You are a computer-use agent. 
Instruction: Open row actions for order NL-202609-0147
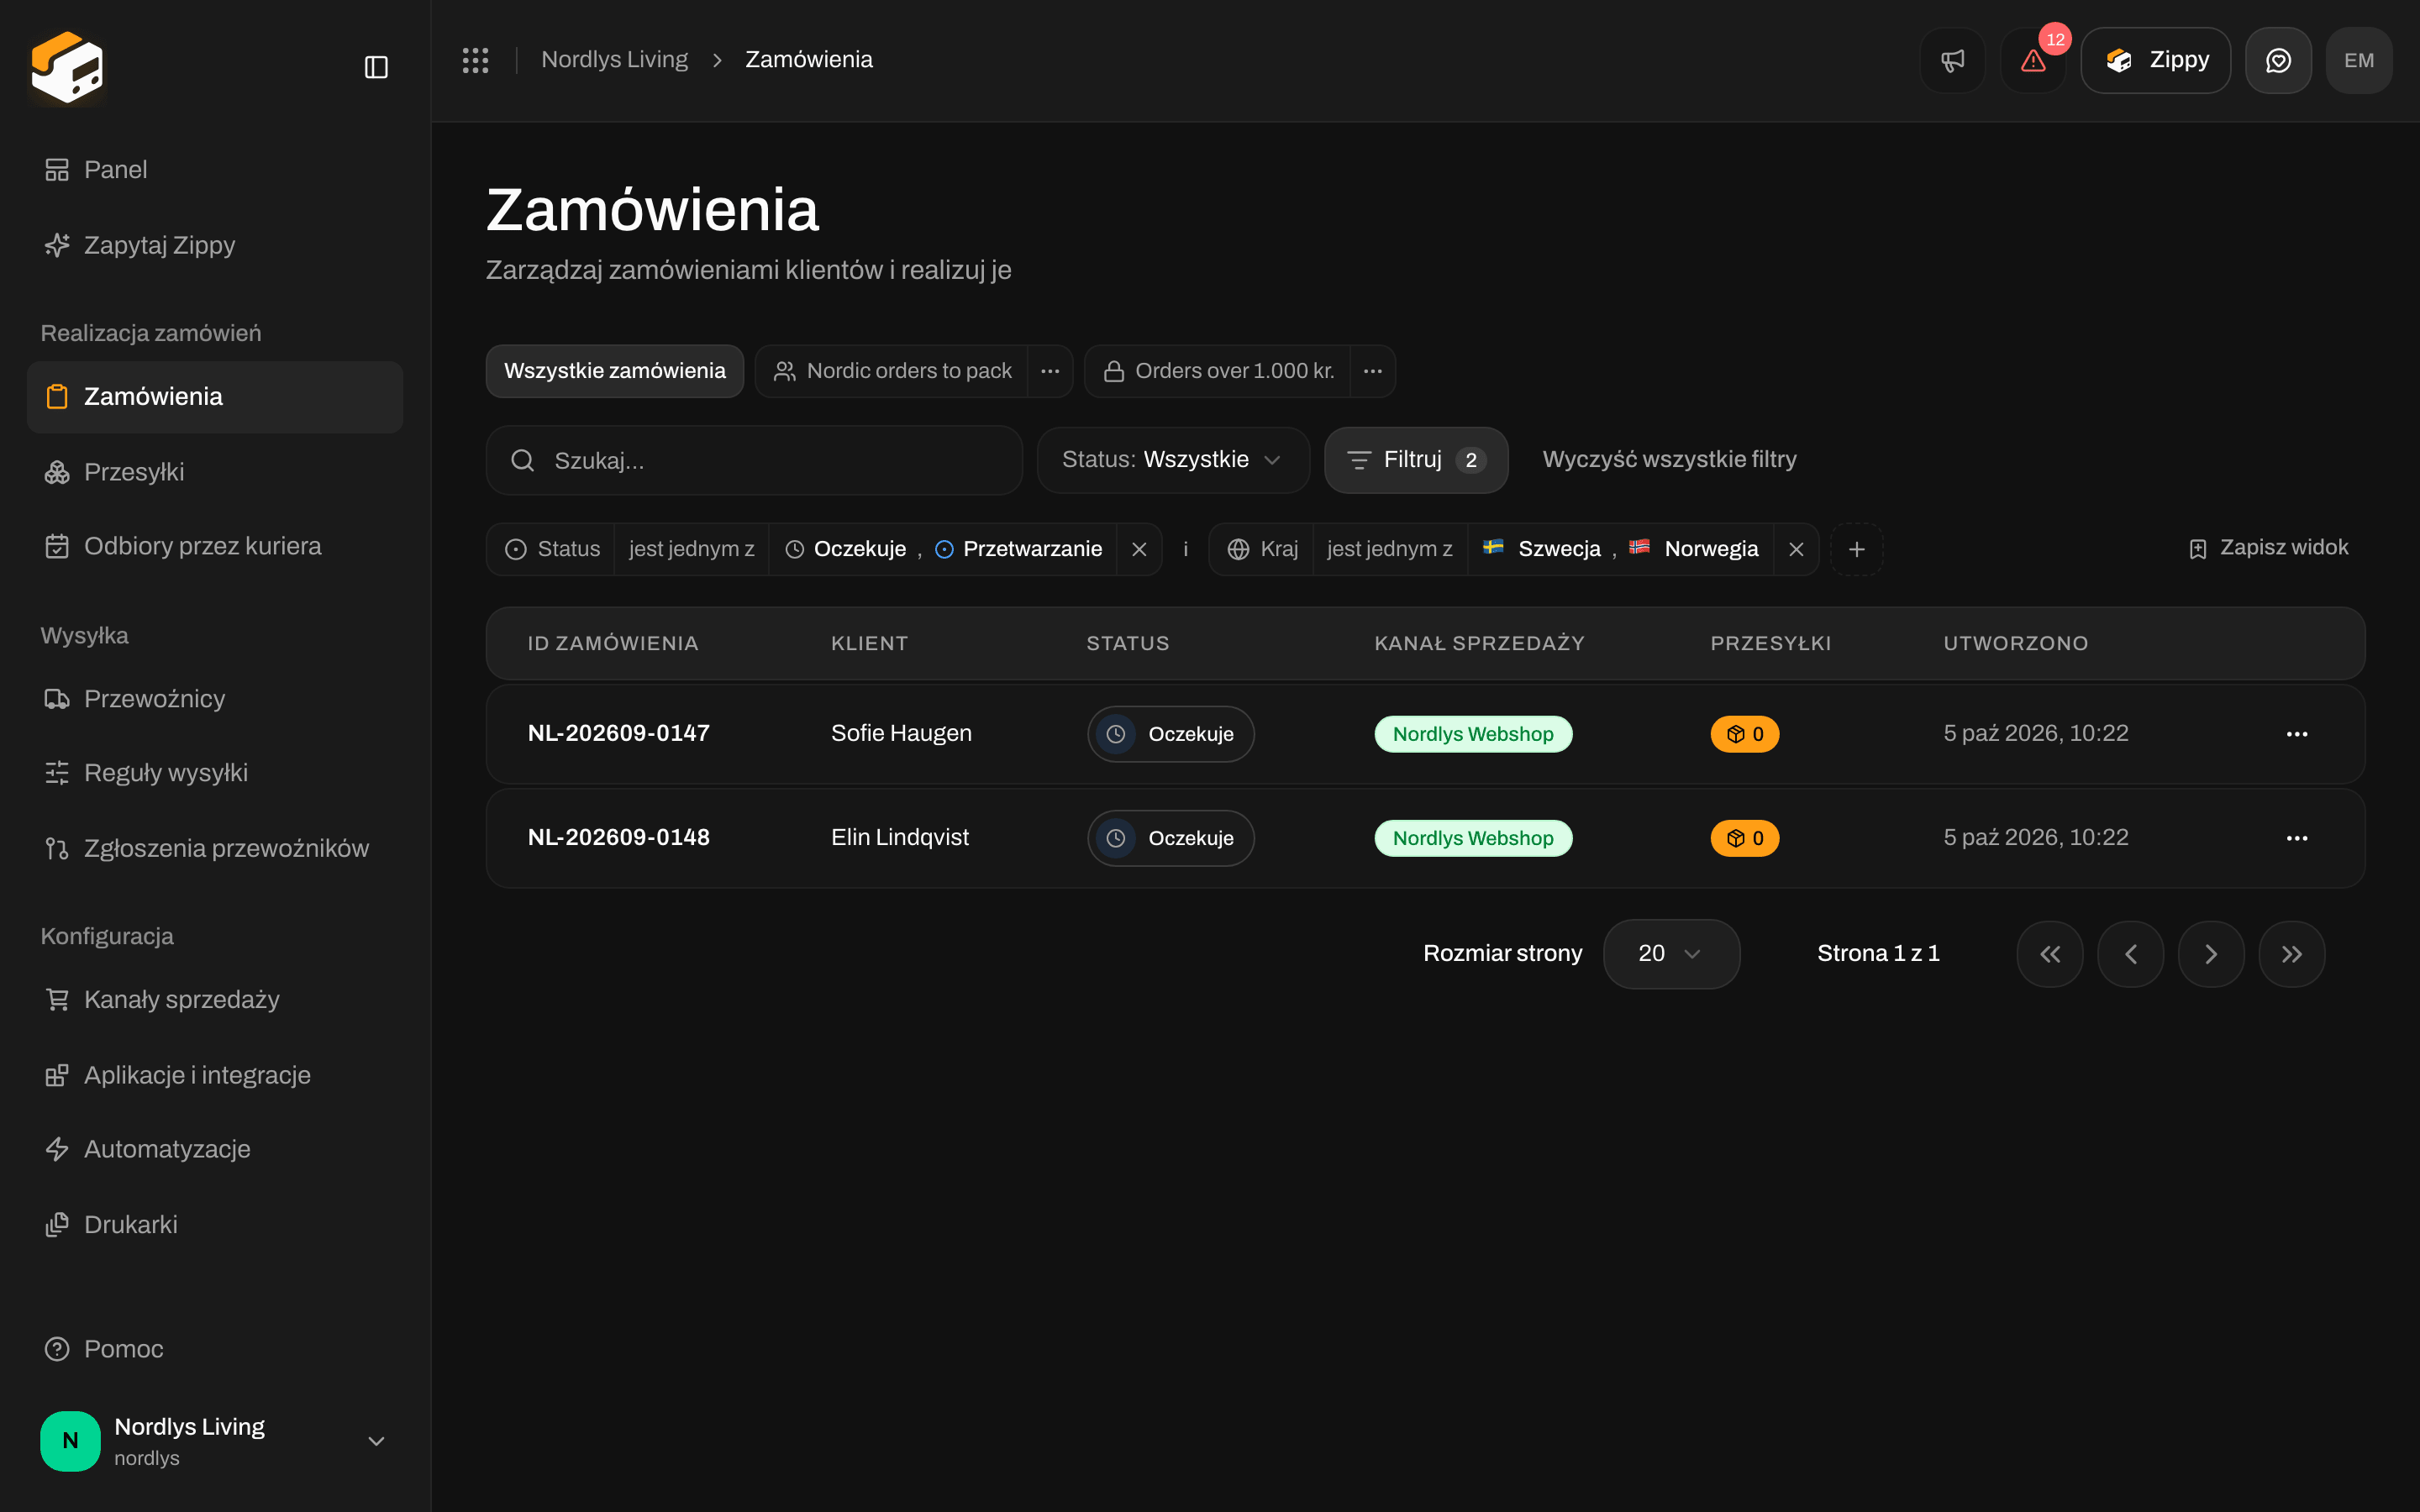2297,734
